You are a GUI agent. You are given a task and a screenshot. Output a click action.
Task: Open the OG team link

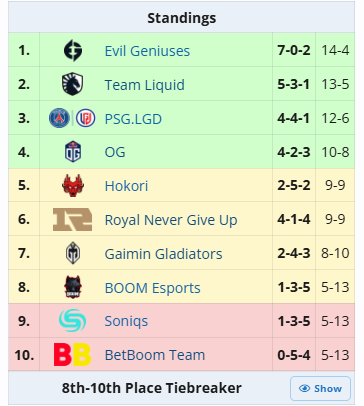(115, 152)
